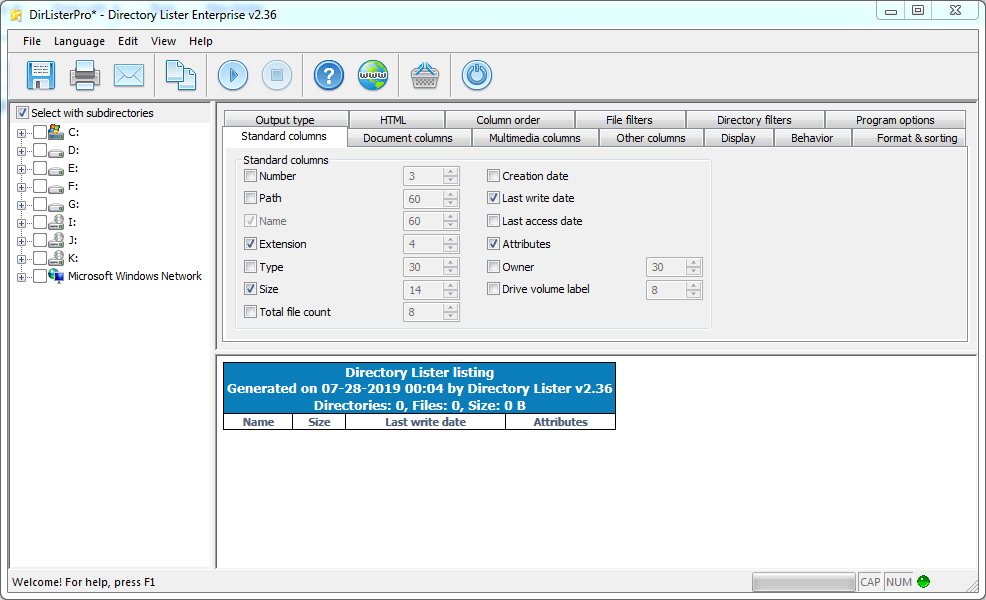This screenshot has width=986, height=600.
Task: Expand the Microsoft Windows Network node
Action: coord(21,277)
